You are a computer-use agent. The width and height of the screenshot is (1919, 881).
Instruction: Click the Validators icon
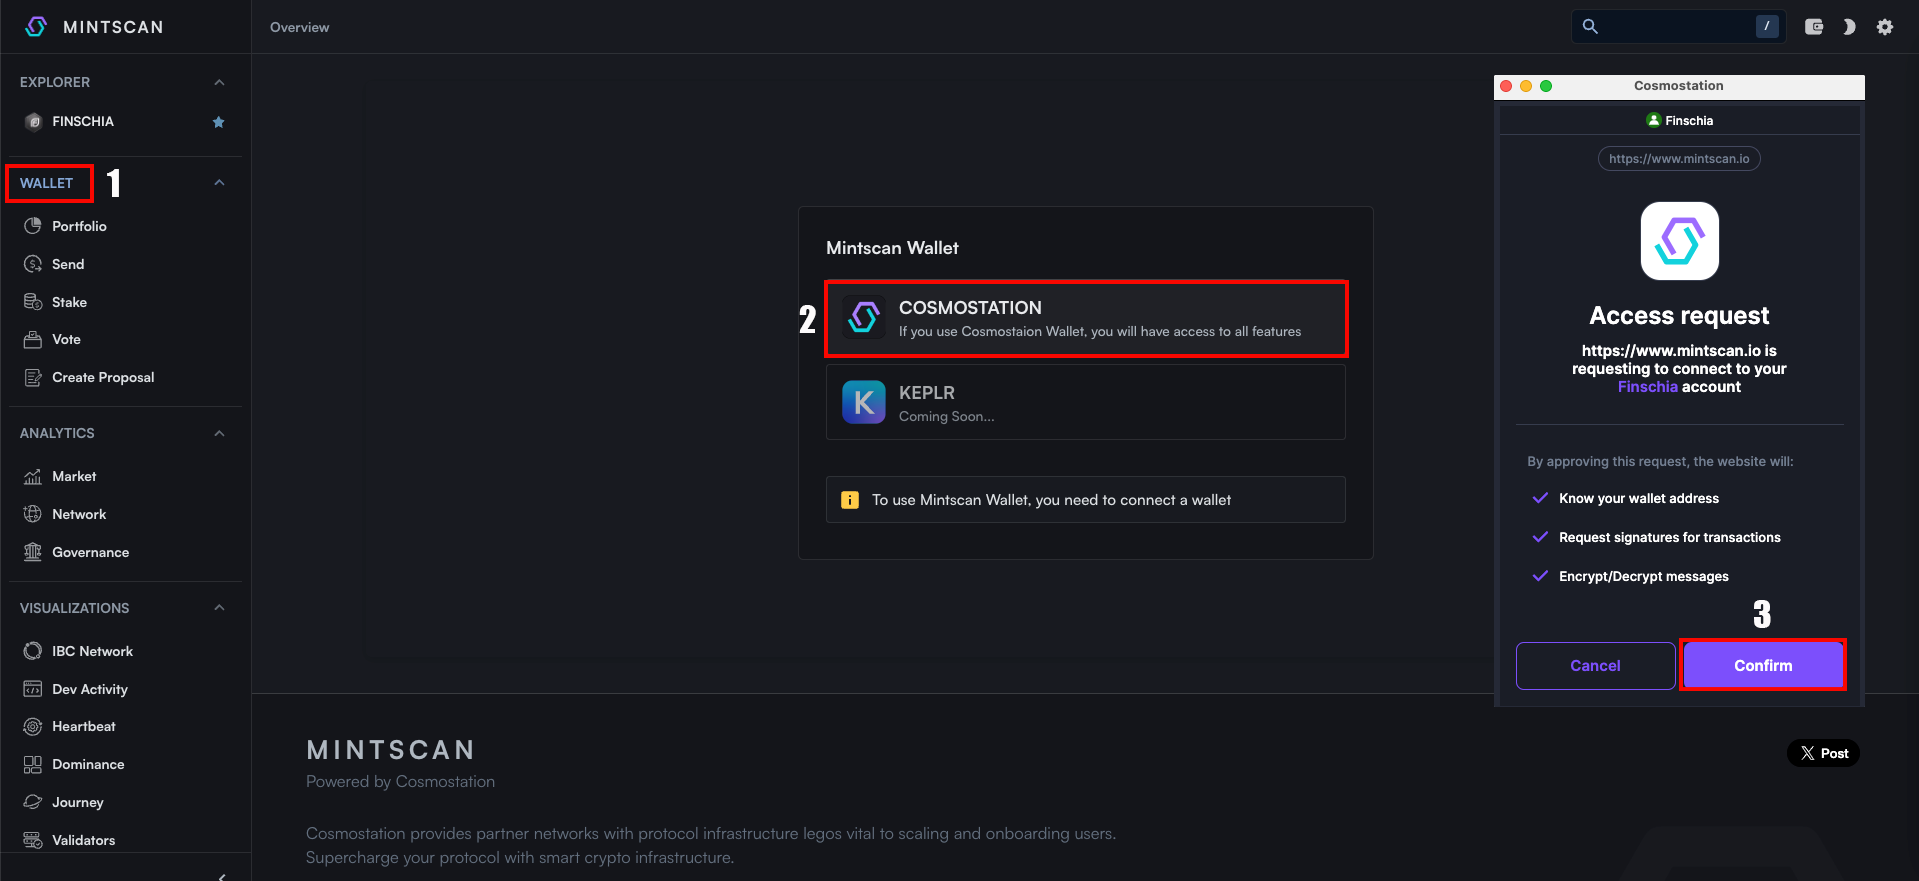(33, 840)
